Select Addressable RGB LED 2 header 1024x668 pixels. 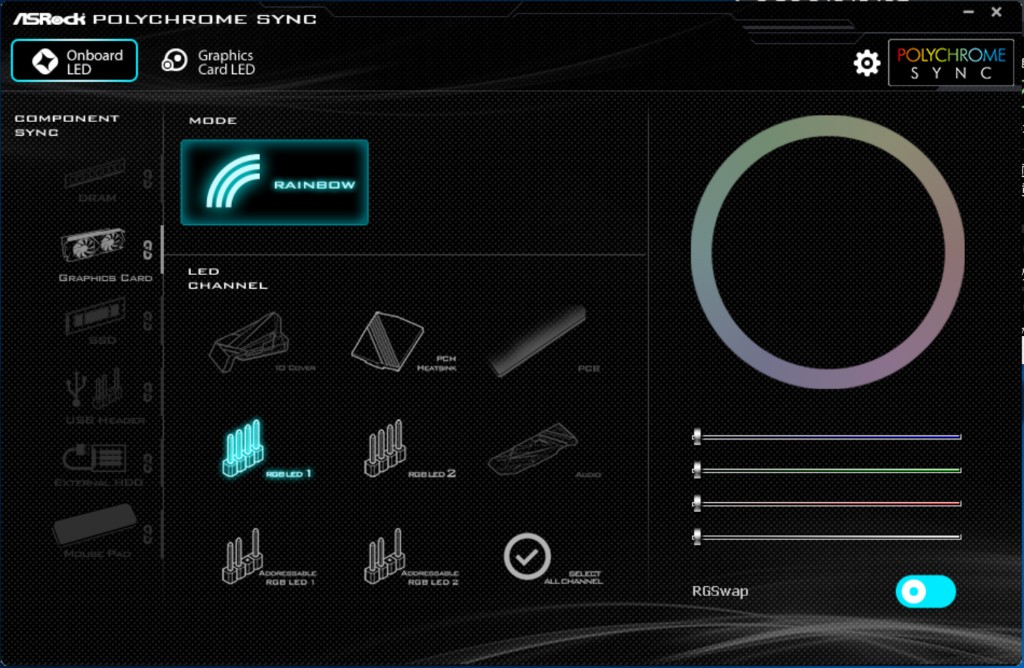(x=410, y=557)
